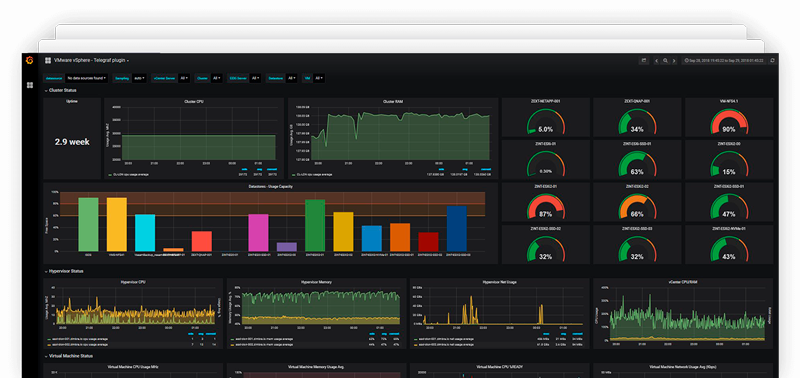Click the purple bar in Datastores chart
The height and width of the screenshot is (378, 800).
pos(287,247)
